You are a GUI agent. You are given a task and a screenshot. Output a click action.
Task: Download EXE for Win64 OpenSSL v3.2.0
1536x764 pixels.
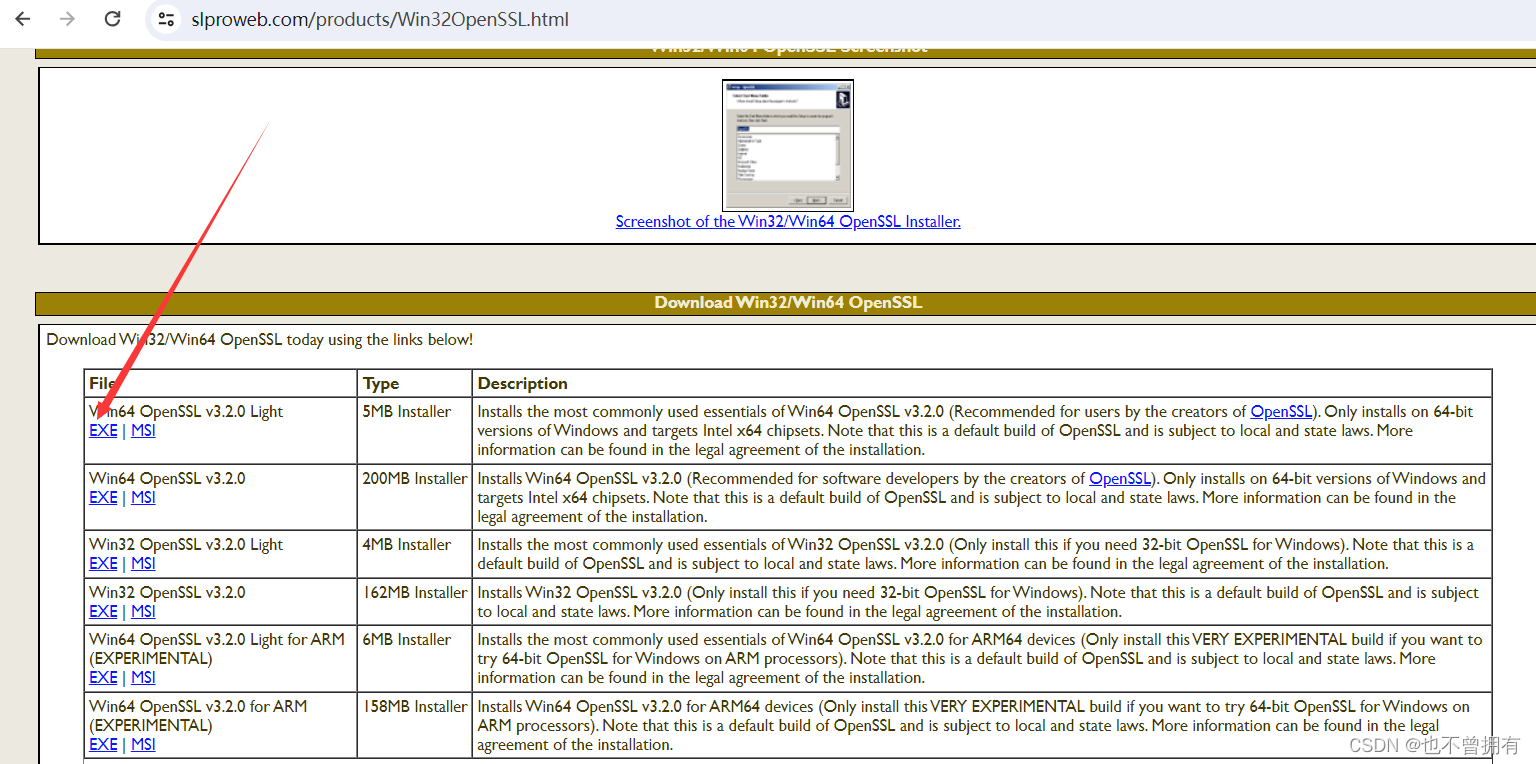(103, 497)
